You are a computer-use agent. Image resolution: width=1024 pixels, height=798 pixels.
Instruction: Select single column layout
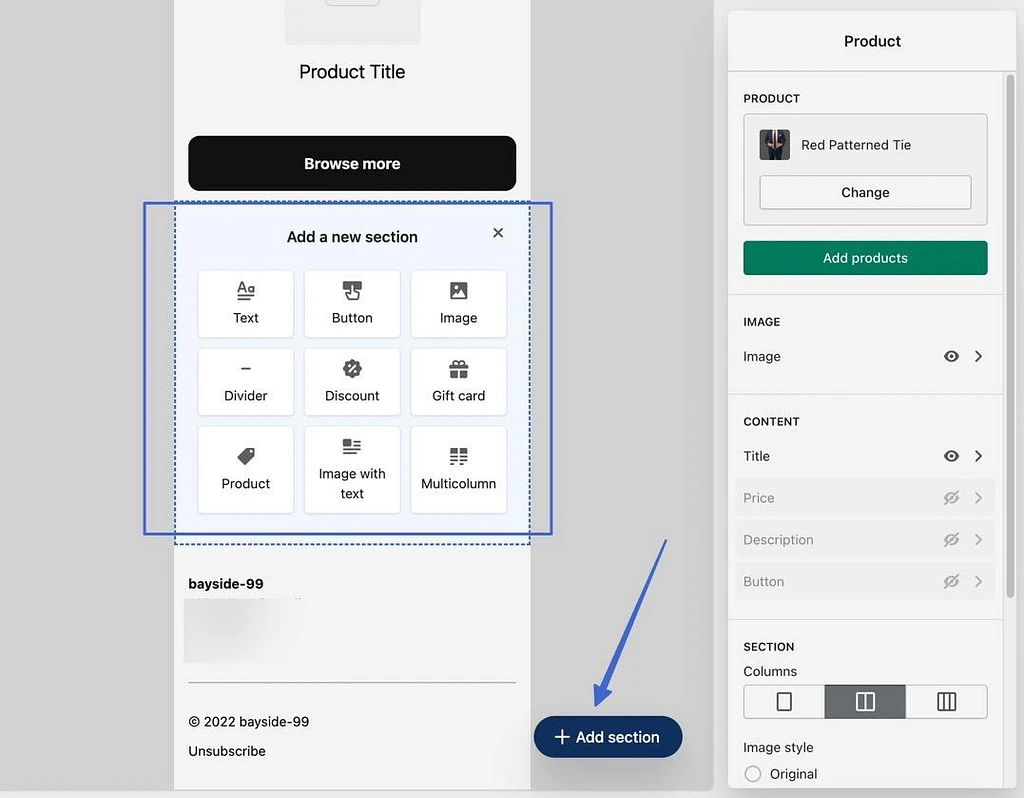coord(784,701)
